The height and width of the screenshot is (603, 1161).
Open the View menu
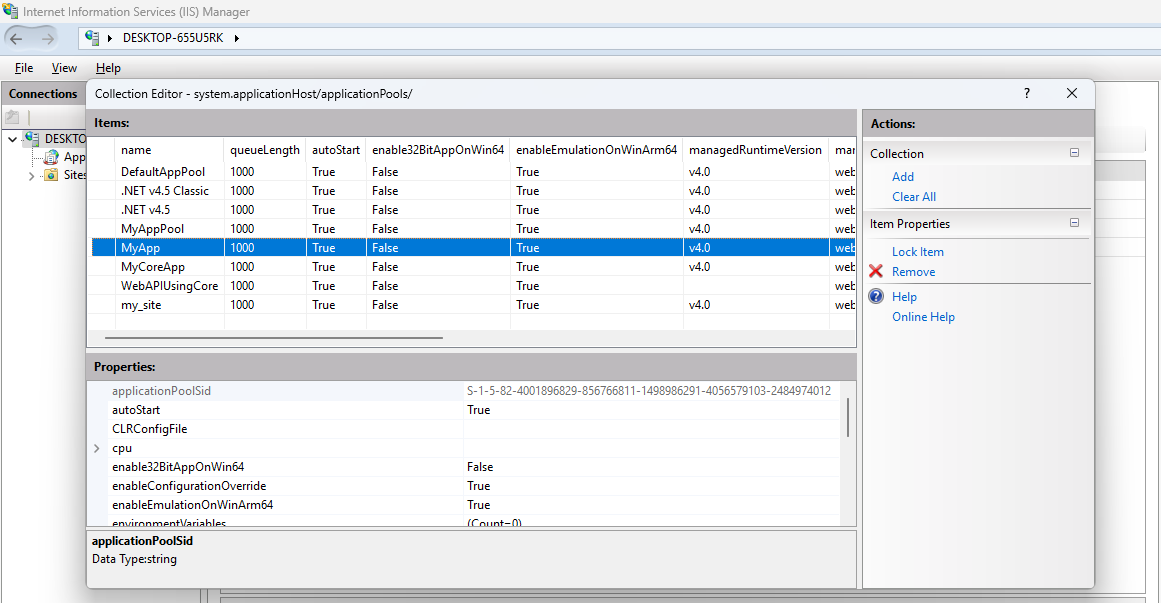(64, 68)
